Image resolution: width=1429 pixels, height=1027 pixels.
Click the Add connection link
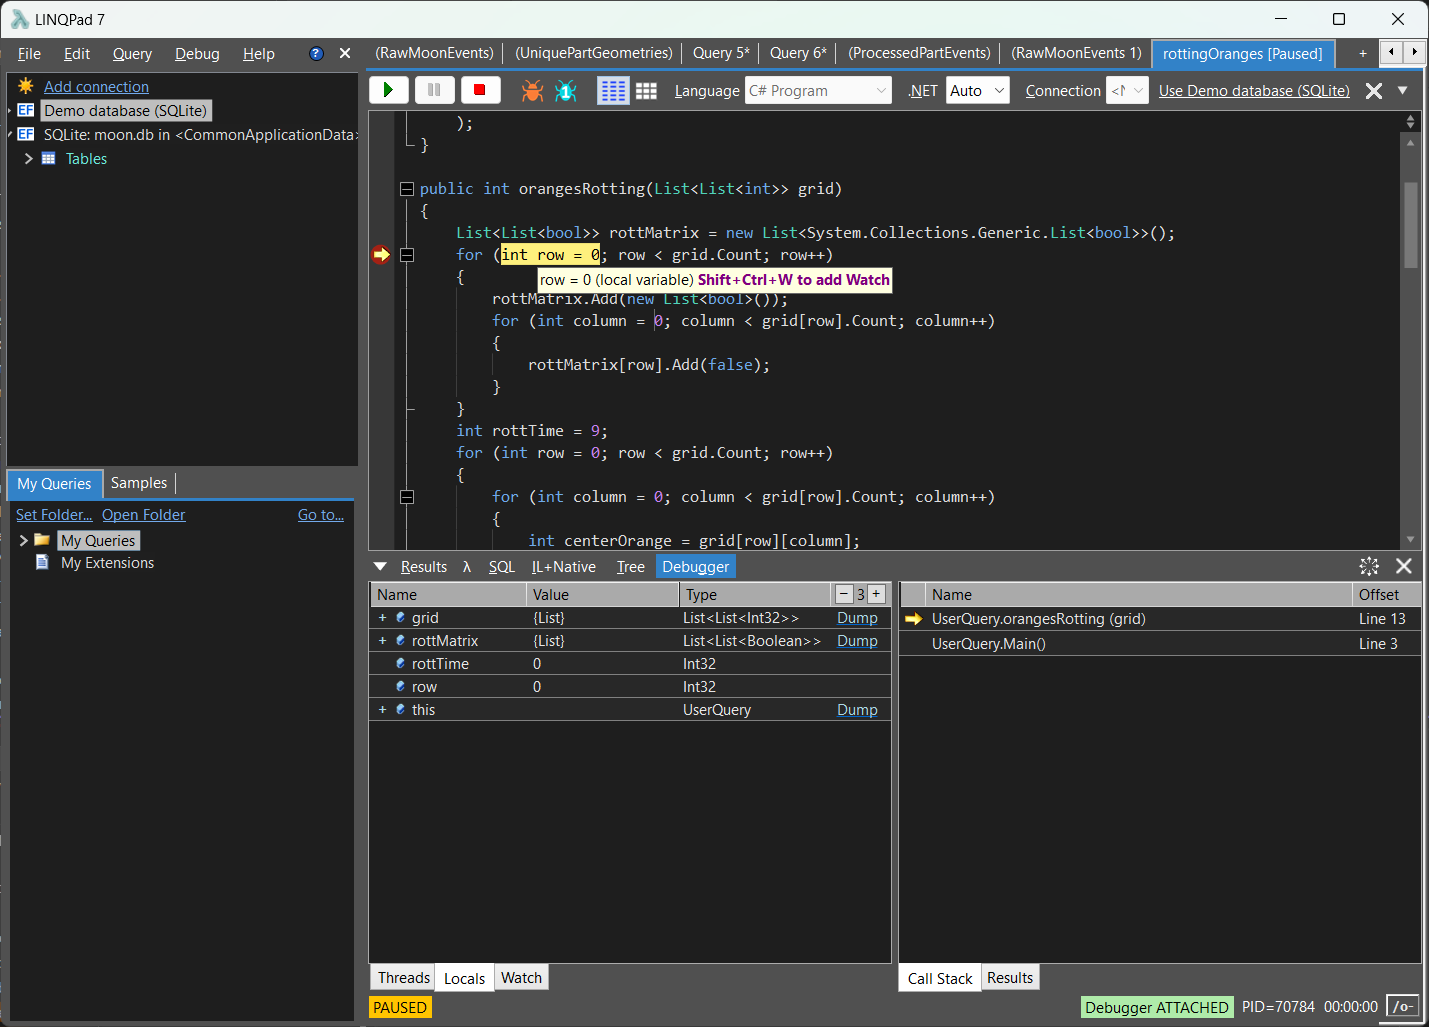point(96,87)
